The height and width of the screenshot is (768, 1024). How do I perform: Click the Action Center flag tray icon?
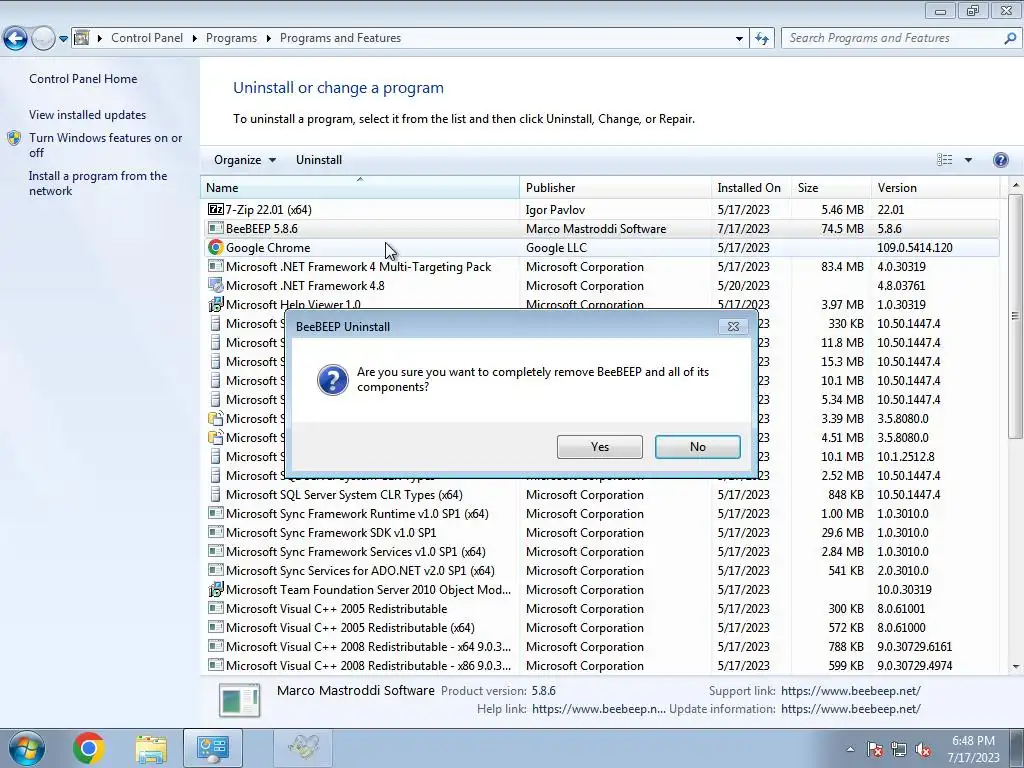click(875, 749)
